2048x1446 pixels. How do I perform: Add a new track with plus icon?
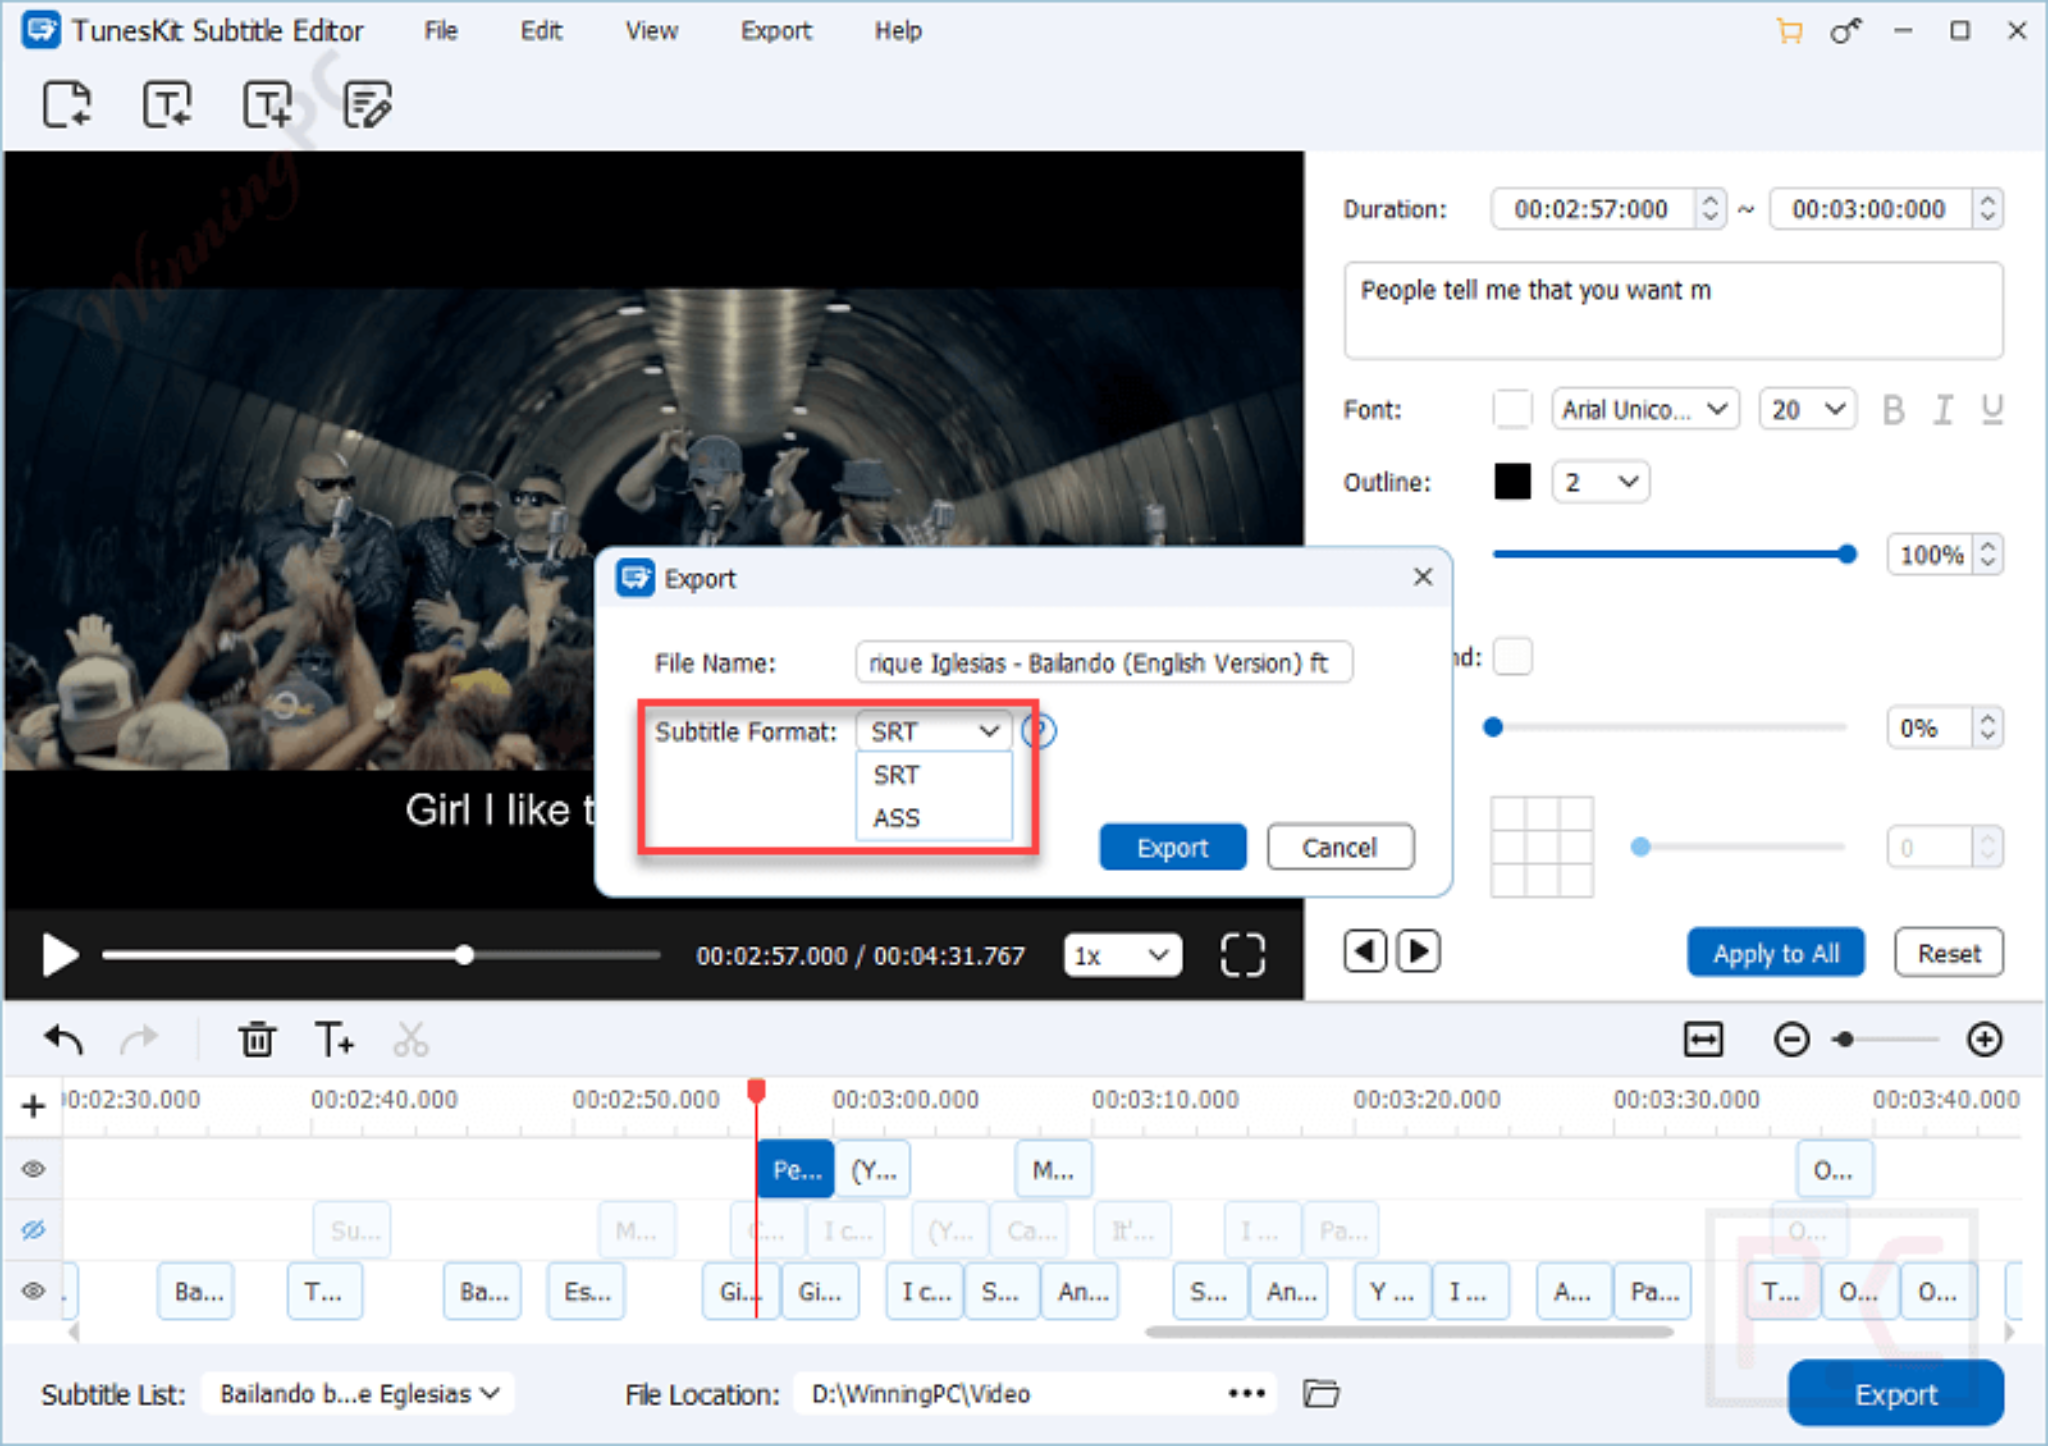pos(33,1106)
